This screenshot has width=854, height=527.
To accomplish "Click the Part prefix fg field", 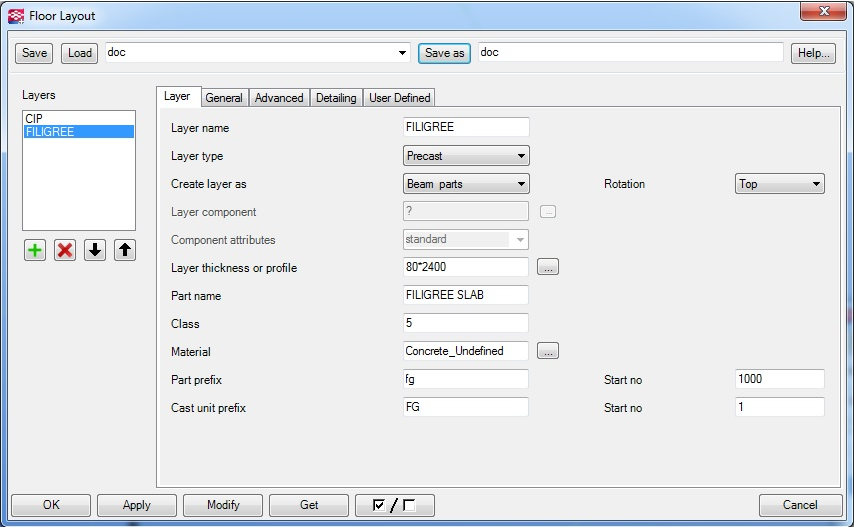I will [466, 379].
